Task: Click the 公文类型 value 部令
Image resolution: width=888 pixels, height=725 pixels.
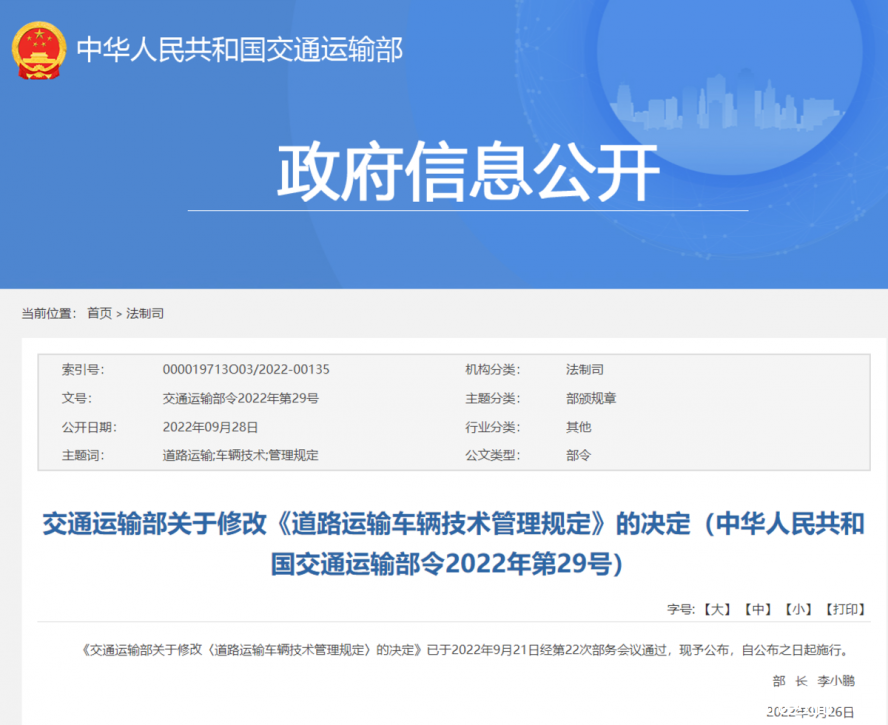Action: (x=578, y=455)
